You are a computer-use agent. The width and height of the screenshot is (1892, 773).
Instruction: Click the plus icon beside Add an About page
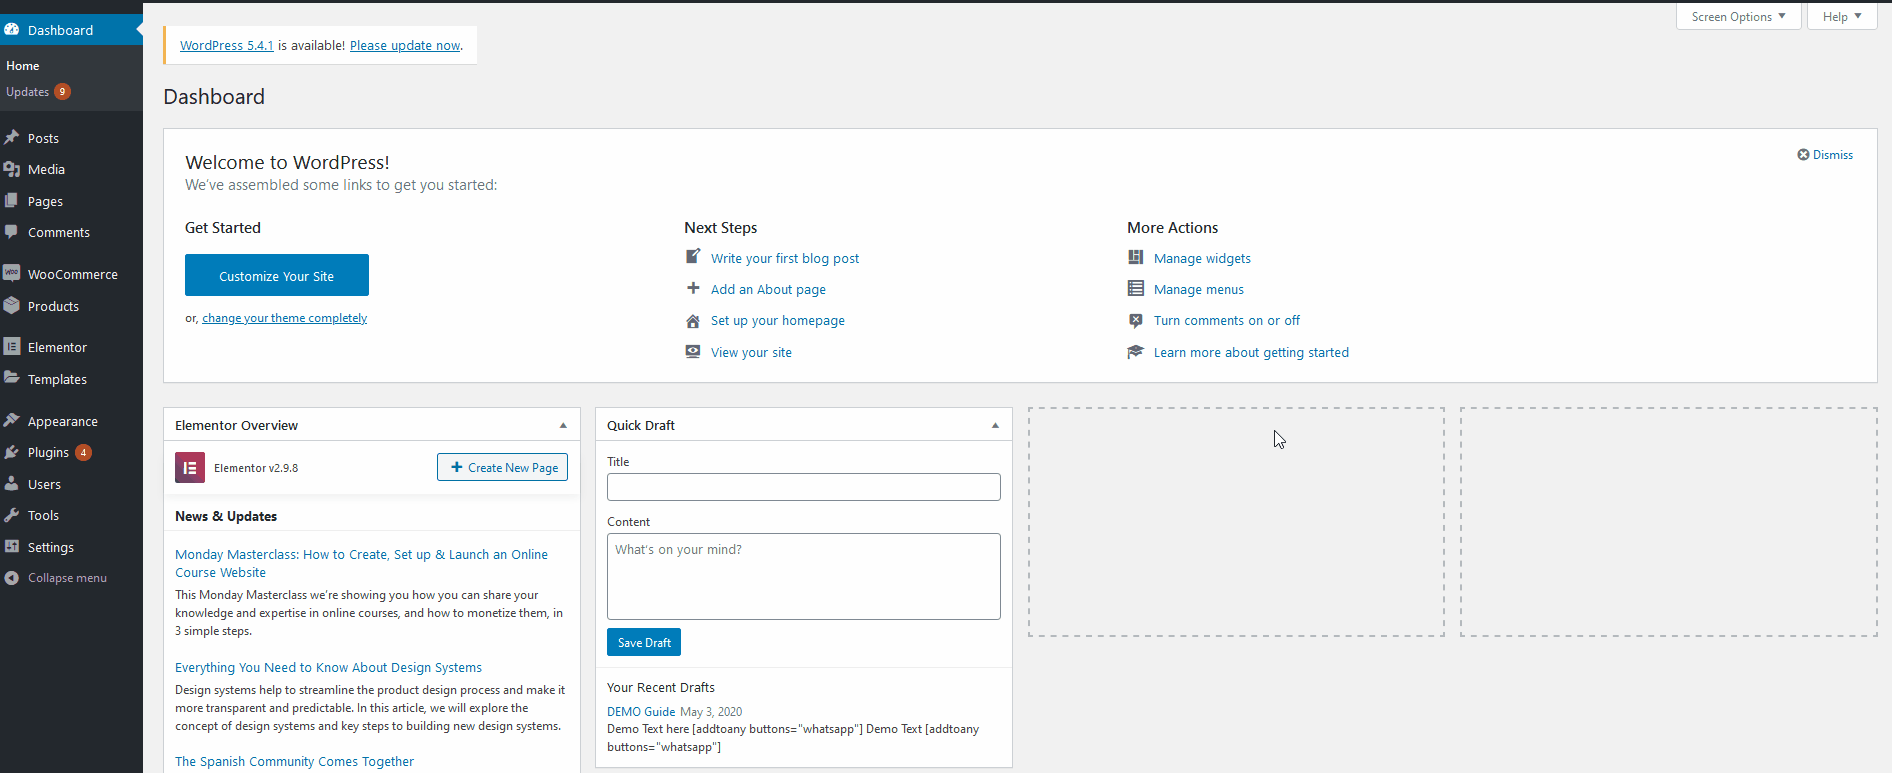click(x=693, y=288)
